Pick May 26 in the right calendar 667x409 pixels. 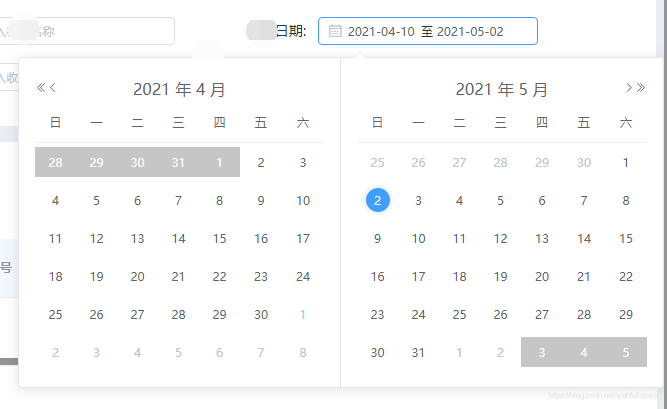click(x=501, y=315)
